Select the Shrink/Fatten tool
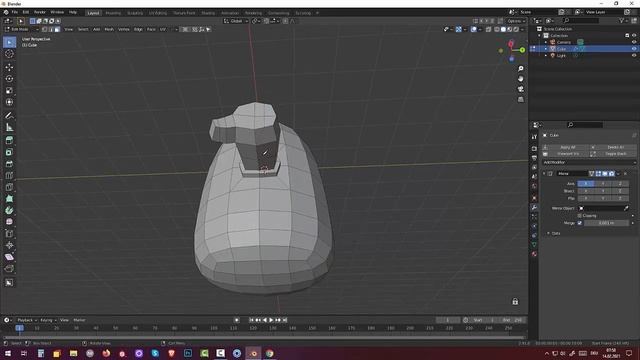This screenshot has width=640, height=360. (9, 245)
